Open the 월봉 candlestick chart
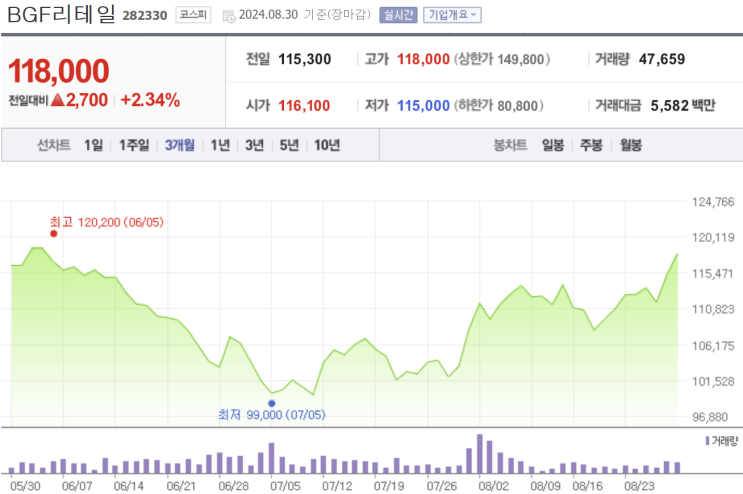The width and height of the screenshot is (743, 494). (x=631, y=145)
